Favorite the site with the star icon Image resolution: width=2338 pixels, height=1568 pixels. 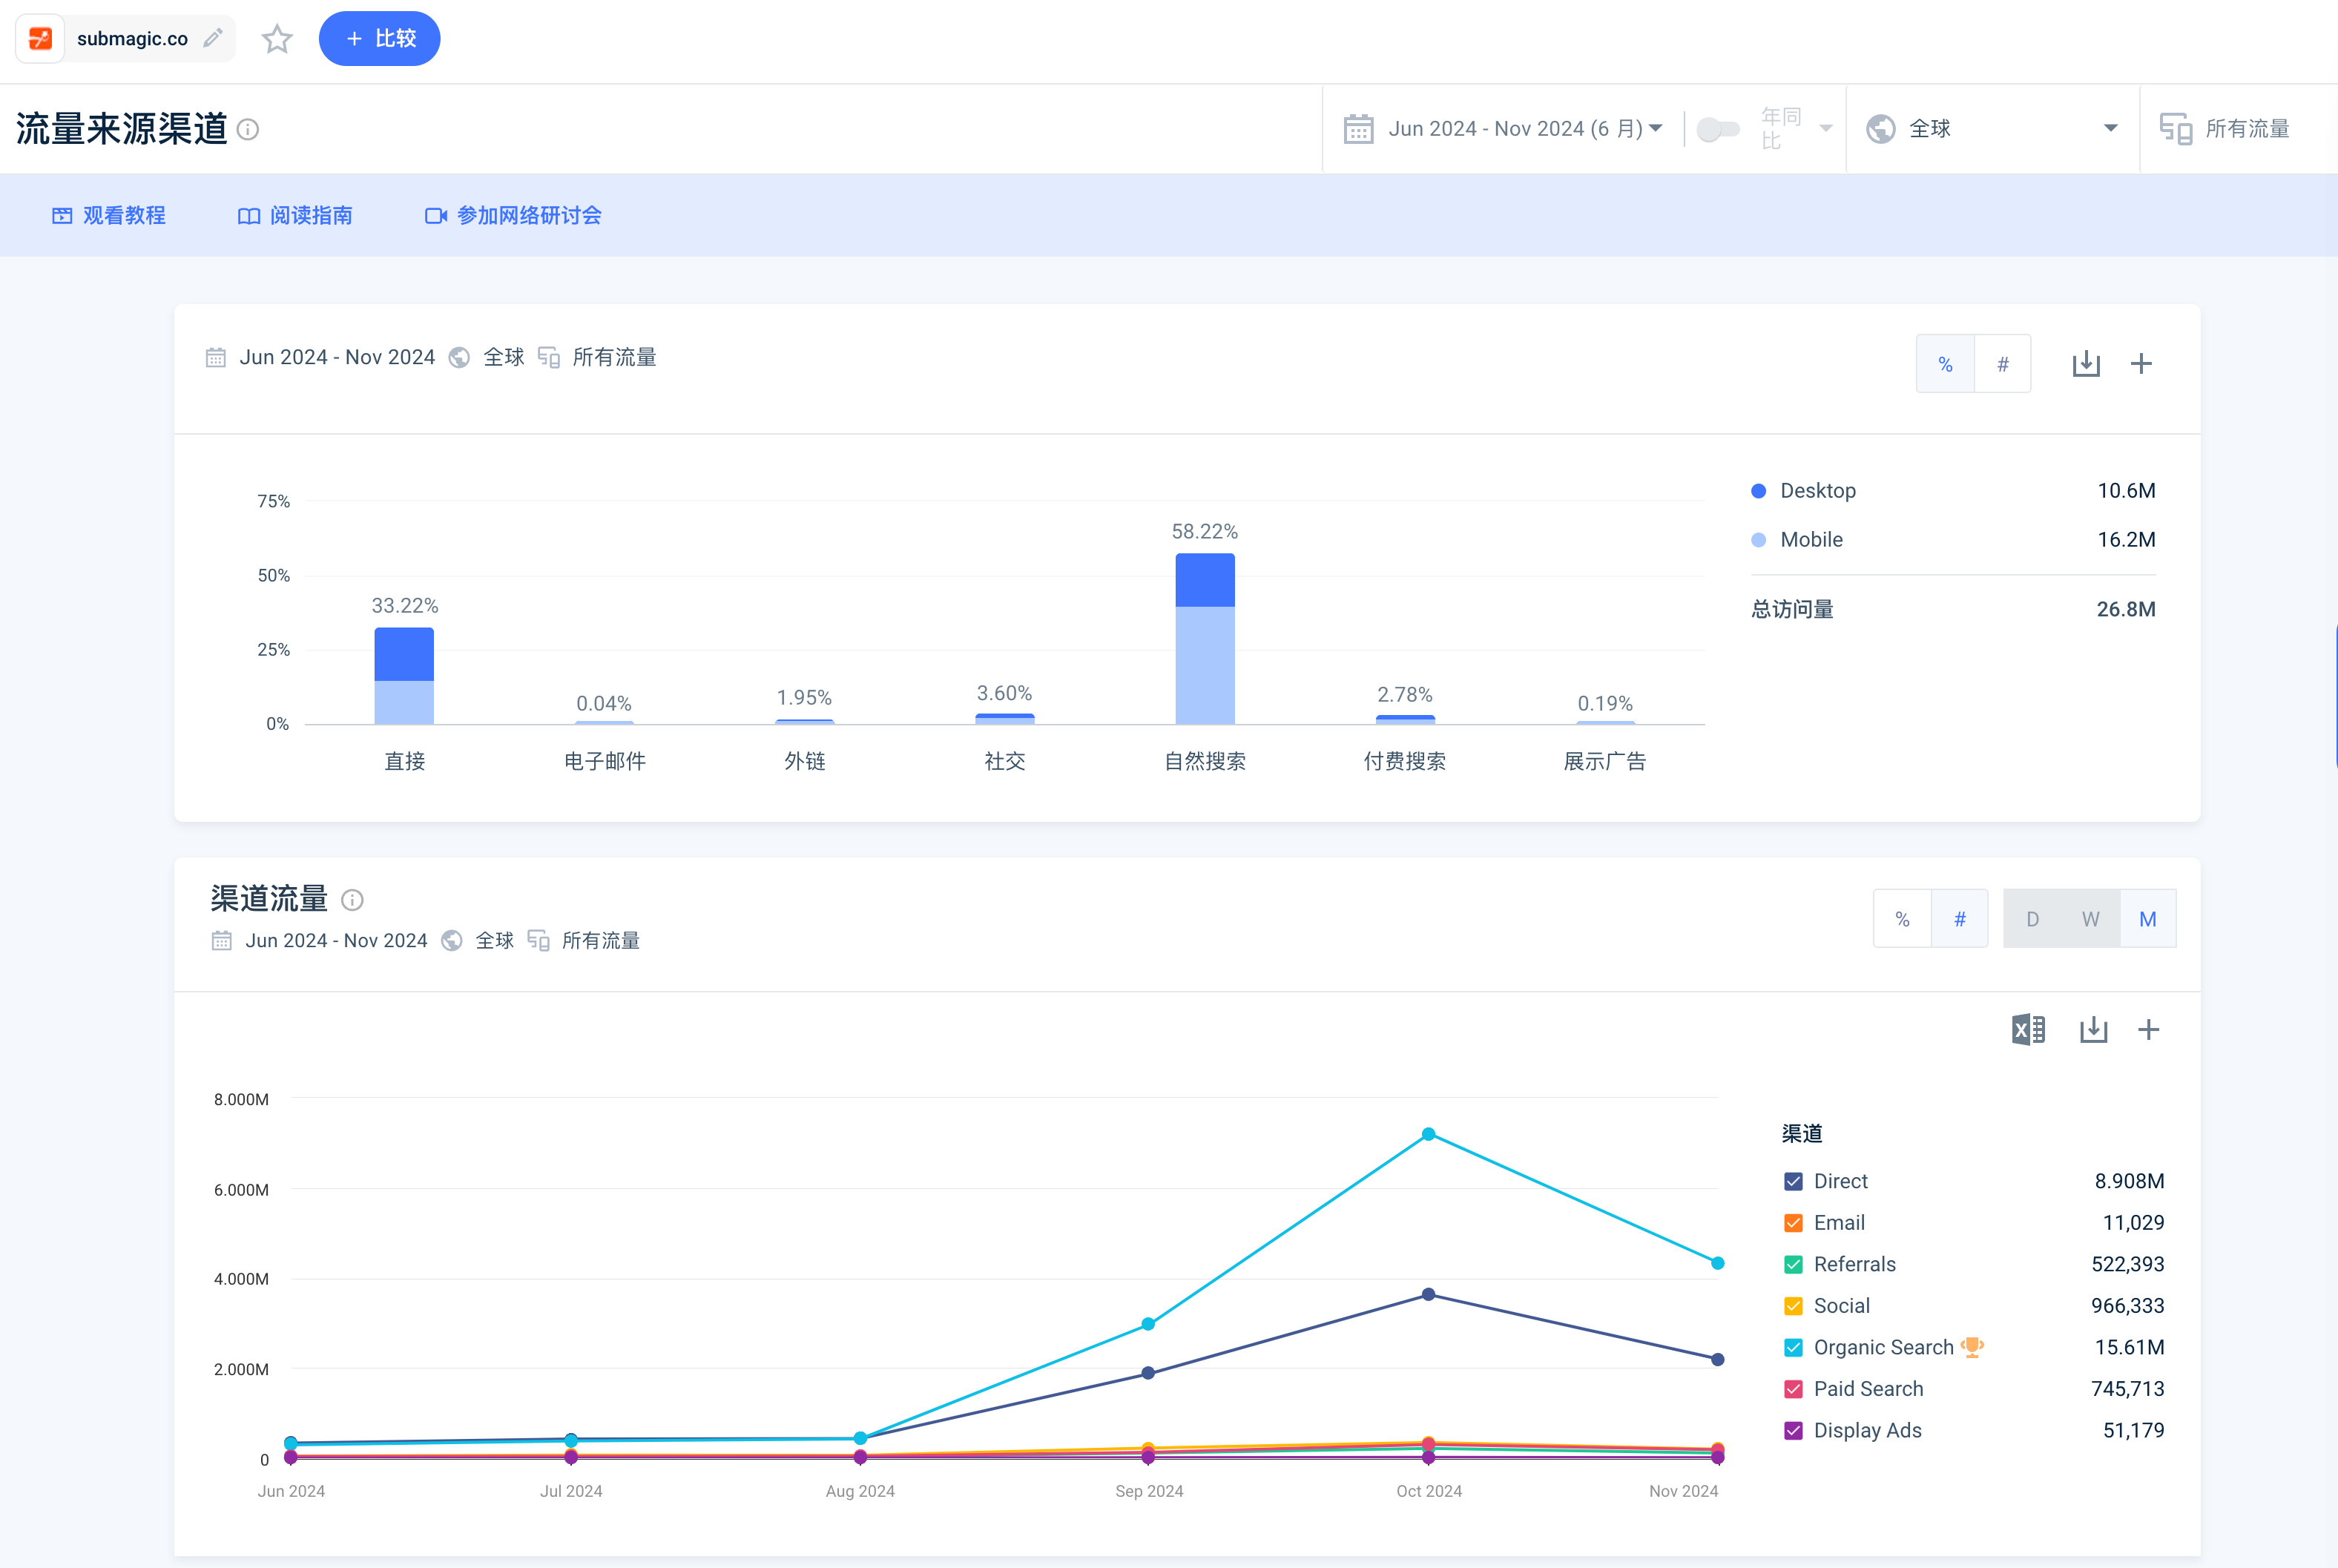click(277, 39)
